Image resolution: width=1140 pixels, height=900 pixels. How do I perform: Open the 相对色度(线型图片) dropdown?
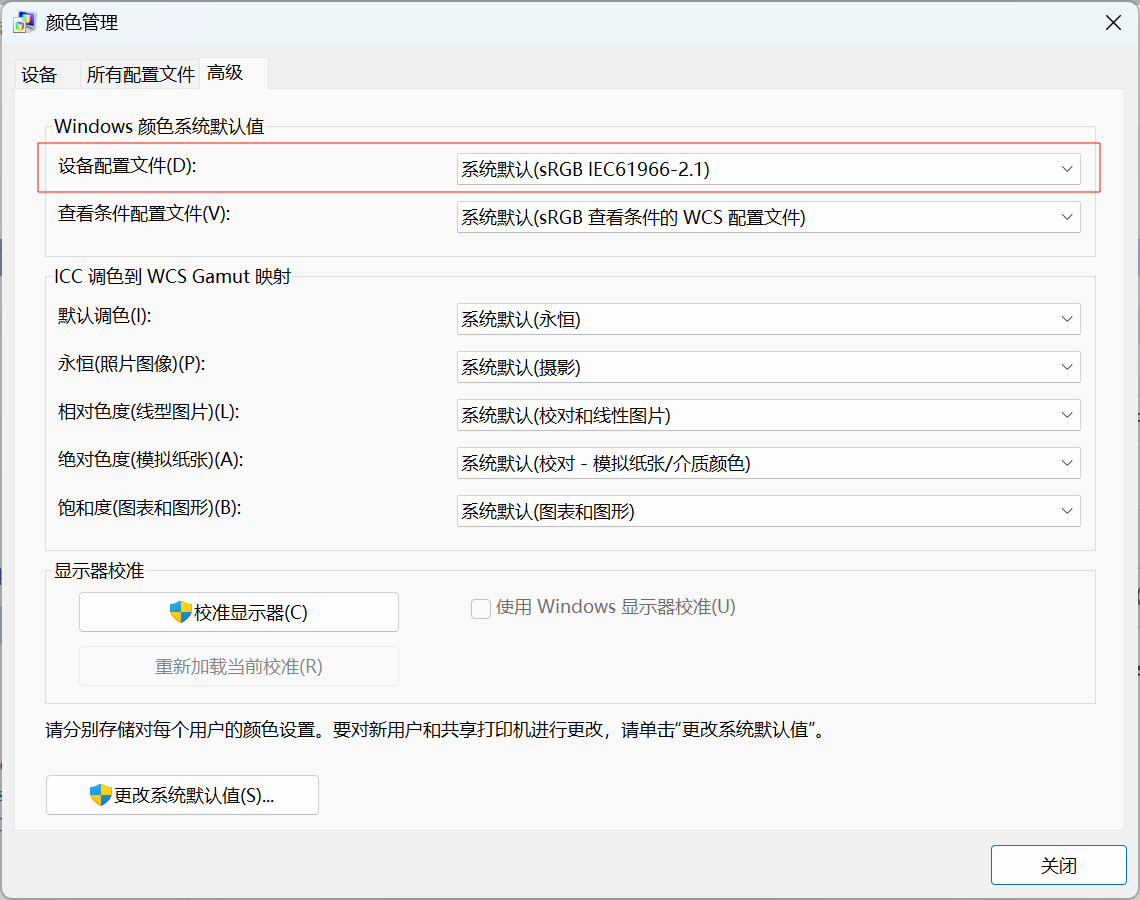pos(768,415)
